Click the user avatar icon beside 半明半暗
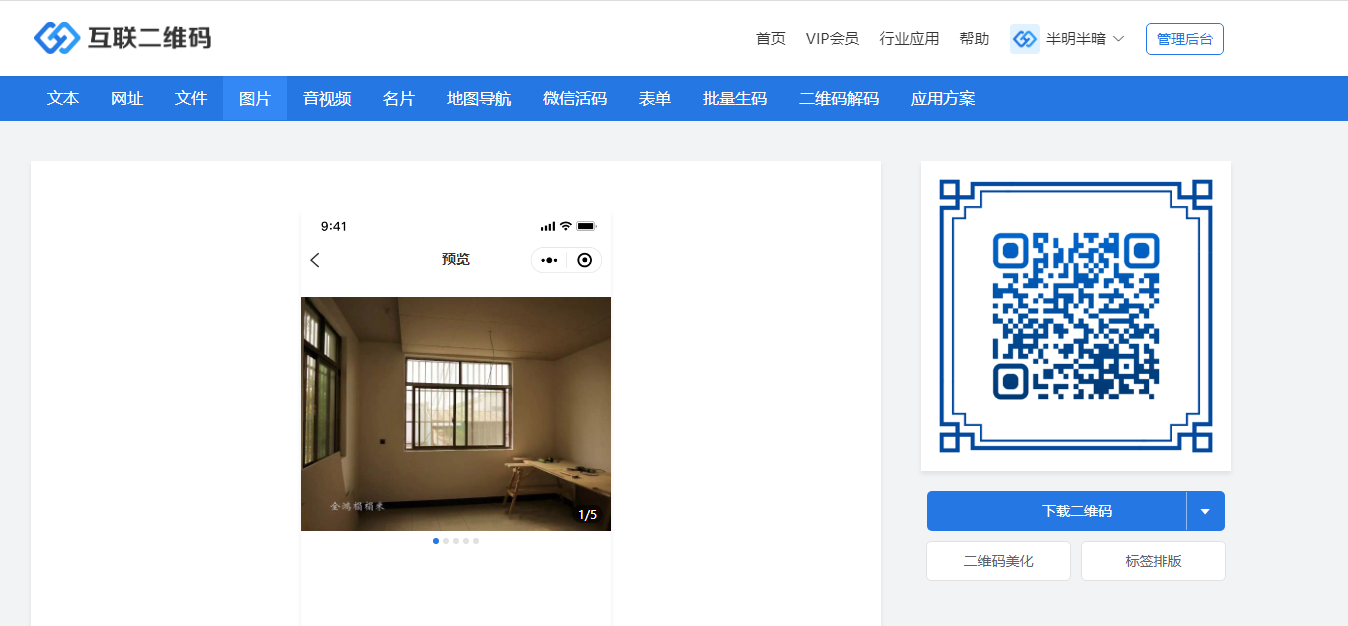This screenshot has width=1348, height=626. coord(1025,39)
